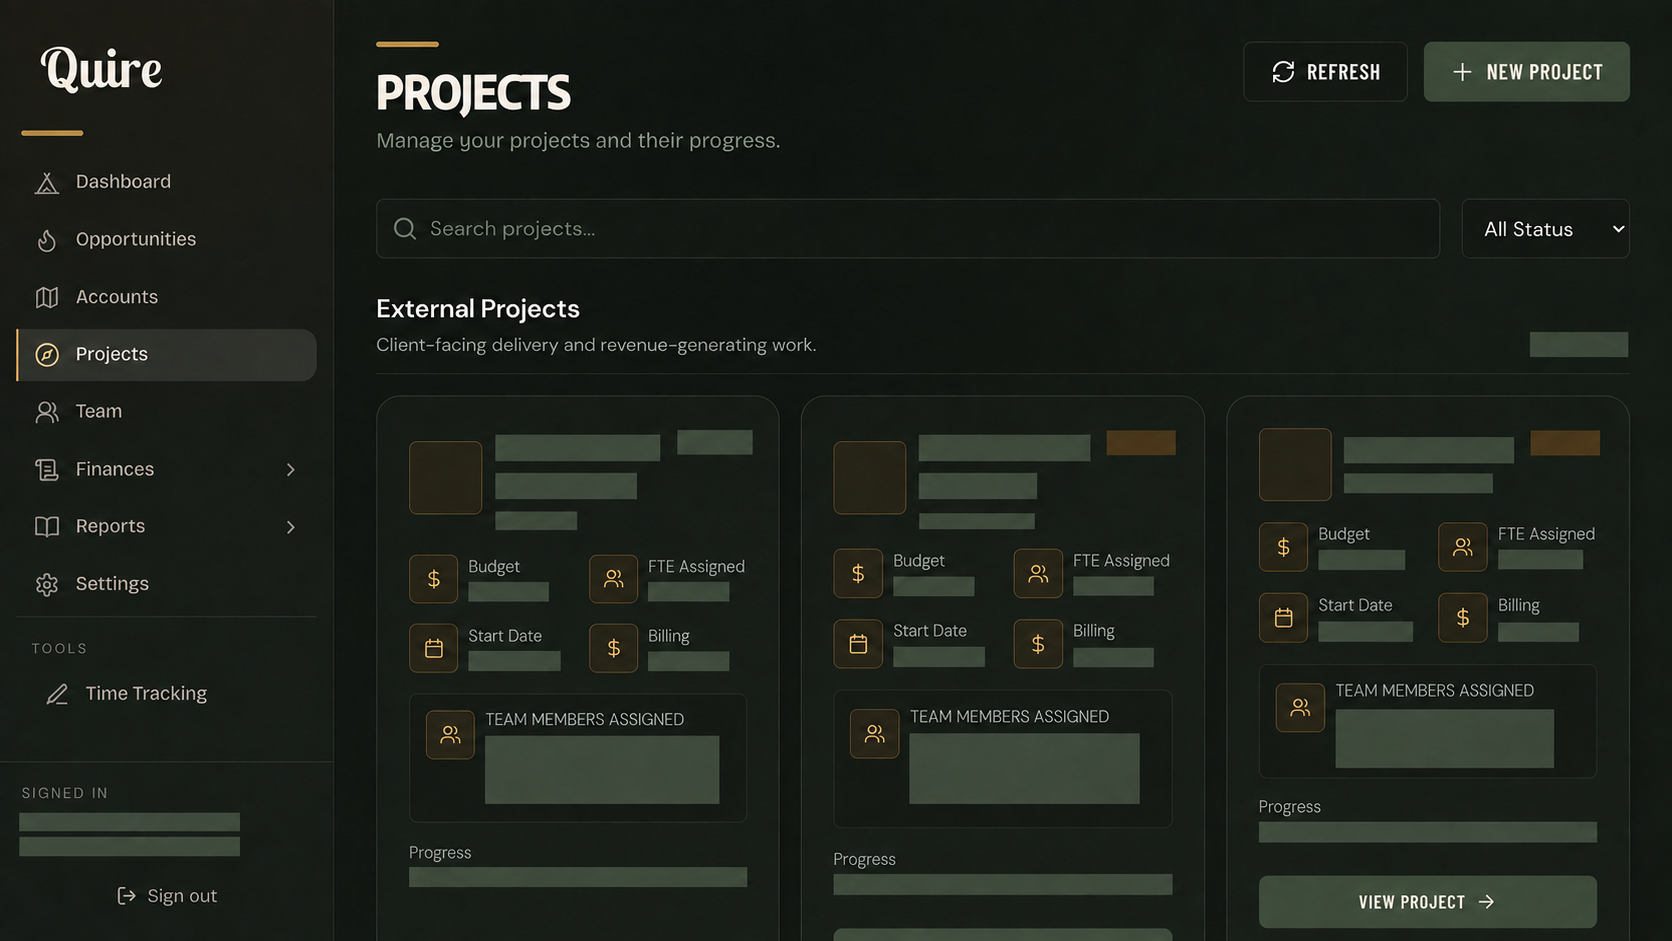Screen dimensions: 1672x941
Task: Click the Sign out link
Action: (167, 896)
